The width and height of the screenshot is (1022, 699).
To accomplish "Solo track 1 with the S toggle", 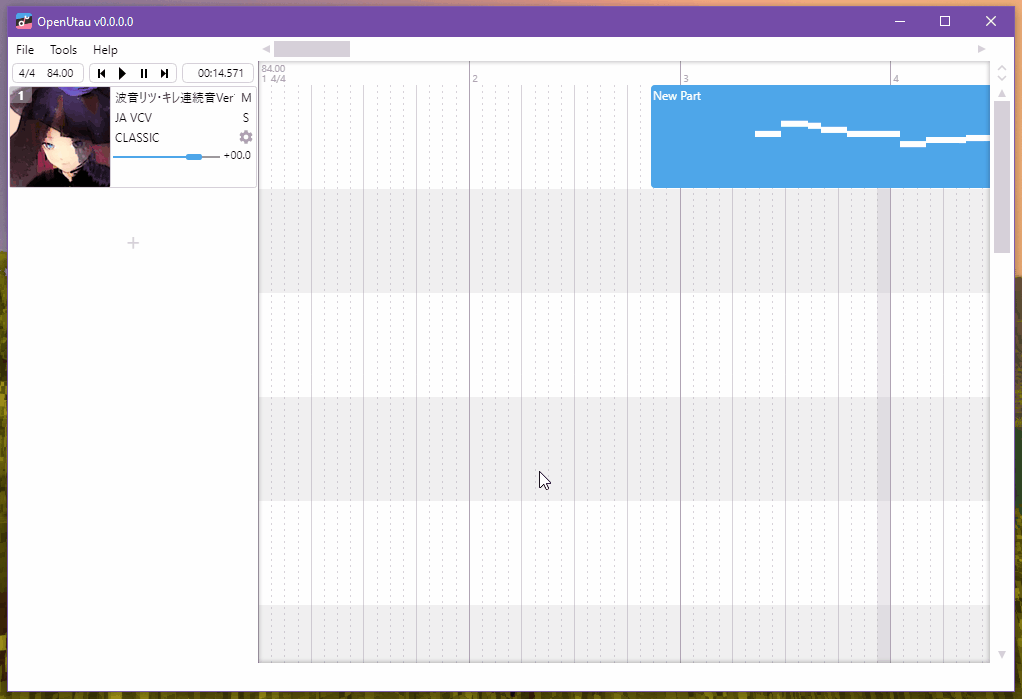I will click(x=246, y=117).
